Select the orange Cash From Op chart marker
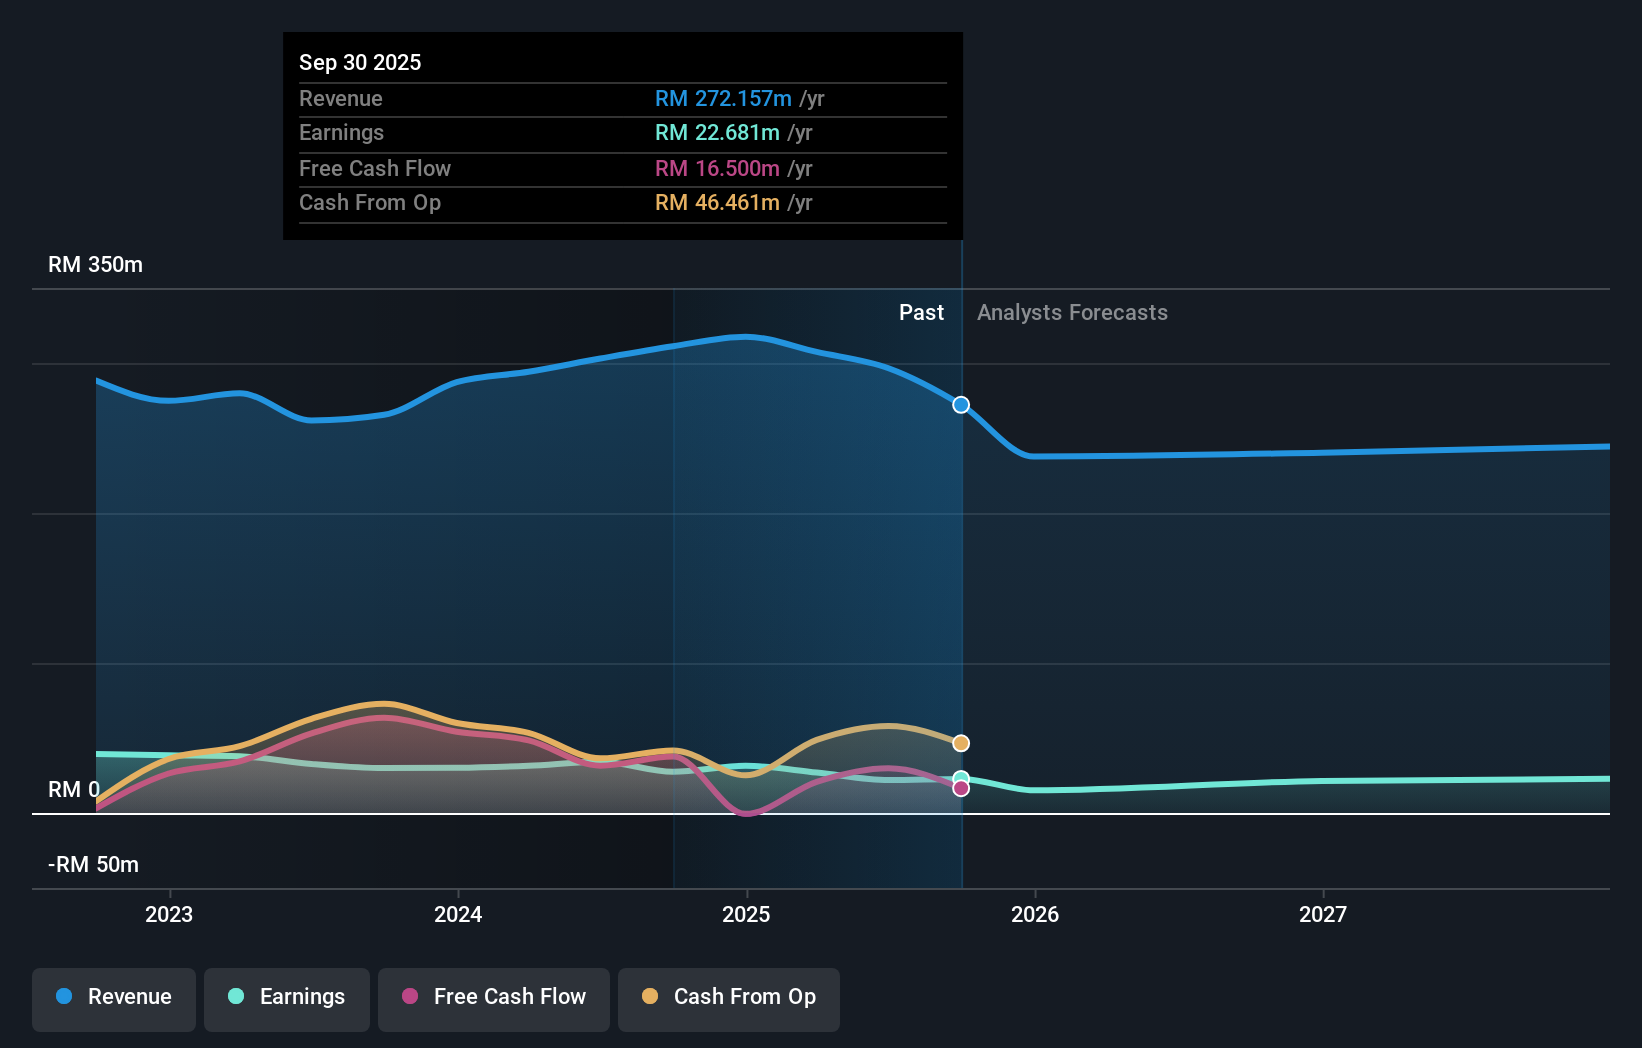1642x1048 pixels. click(x=960, y=742)
